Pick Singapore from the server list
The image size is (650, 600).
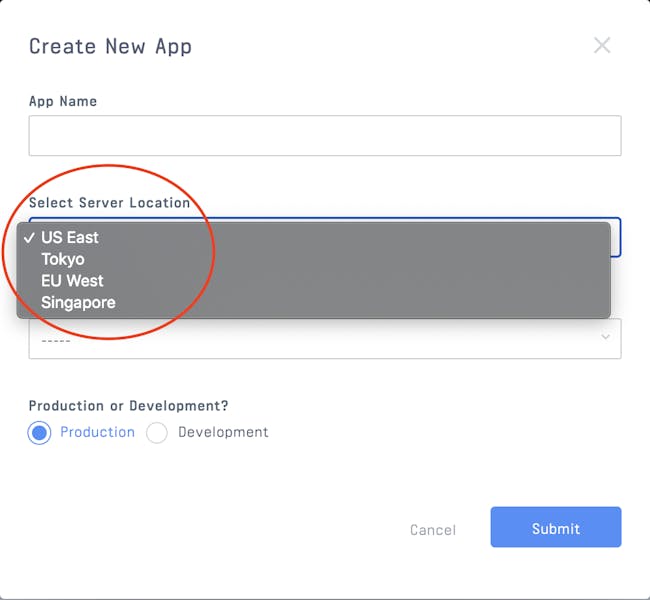78,303
